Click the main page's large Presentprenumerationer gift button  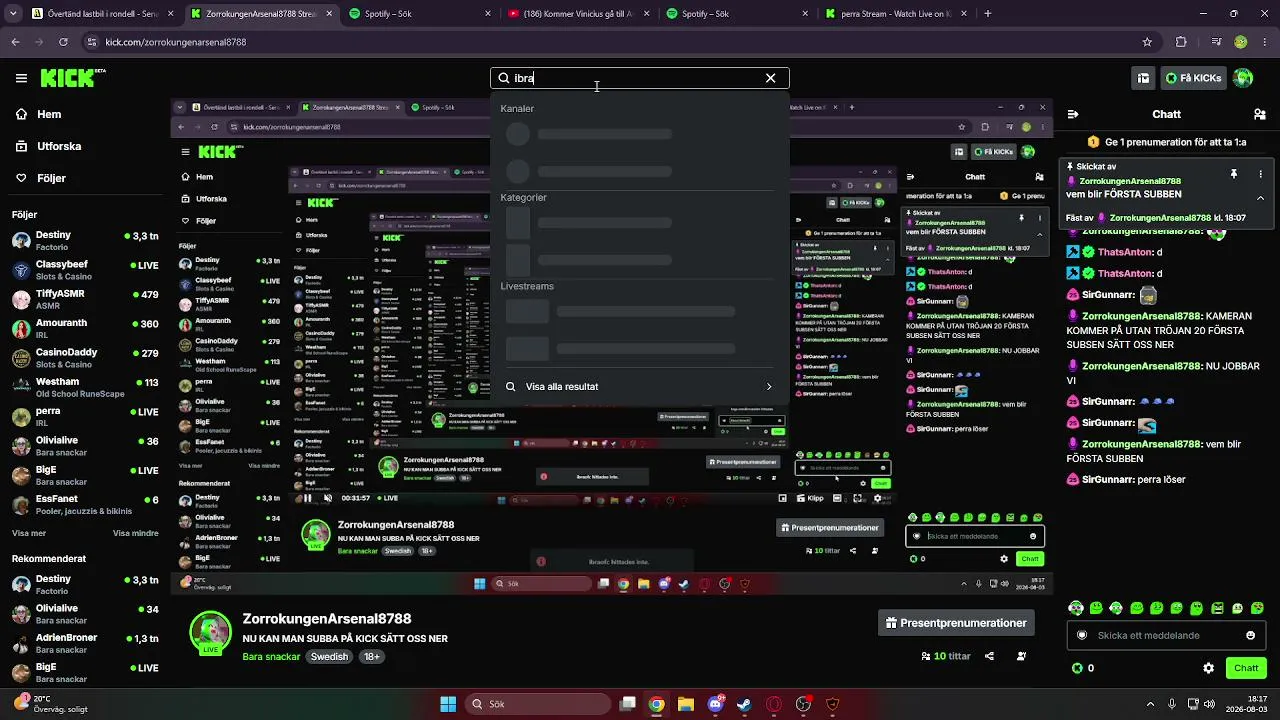(956, 623)
